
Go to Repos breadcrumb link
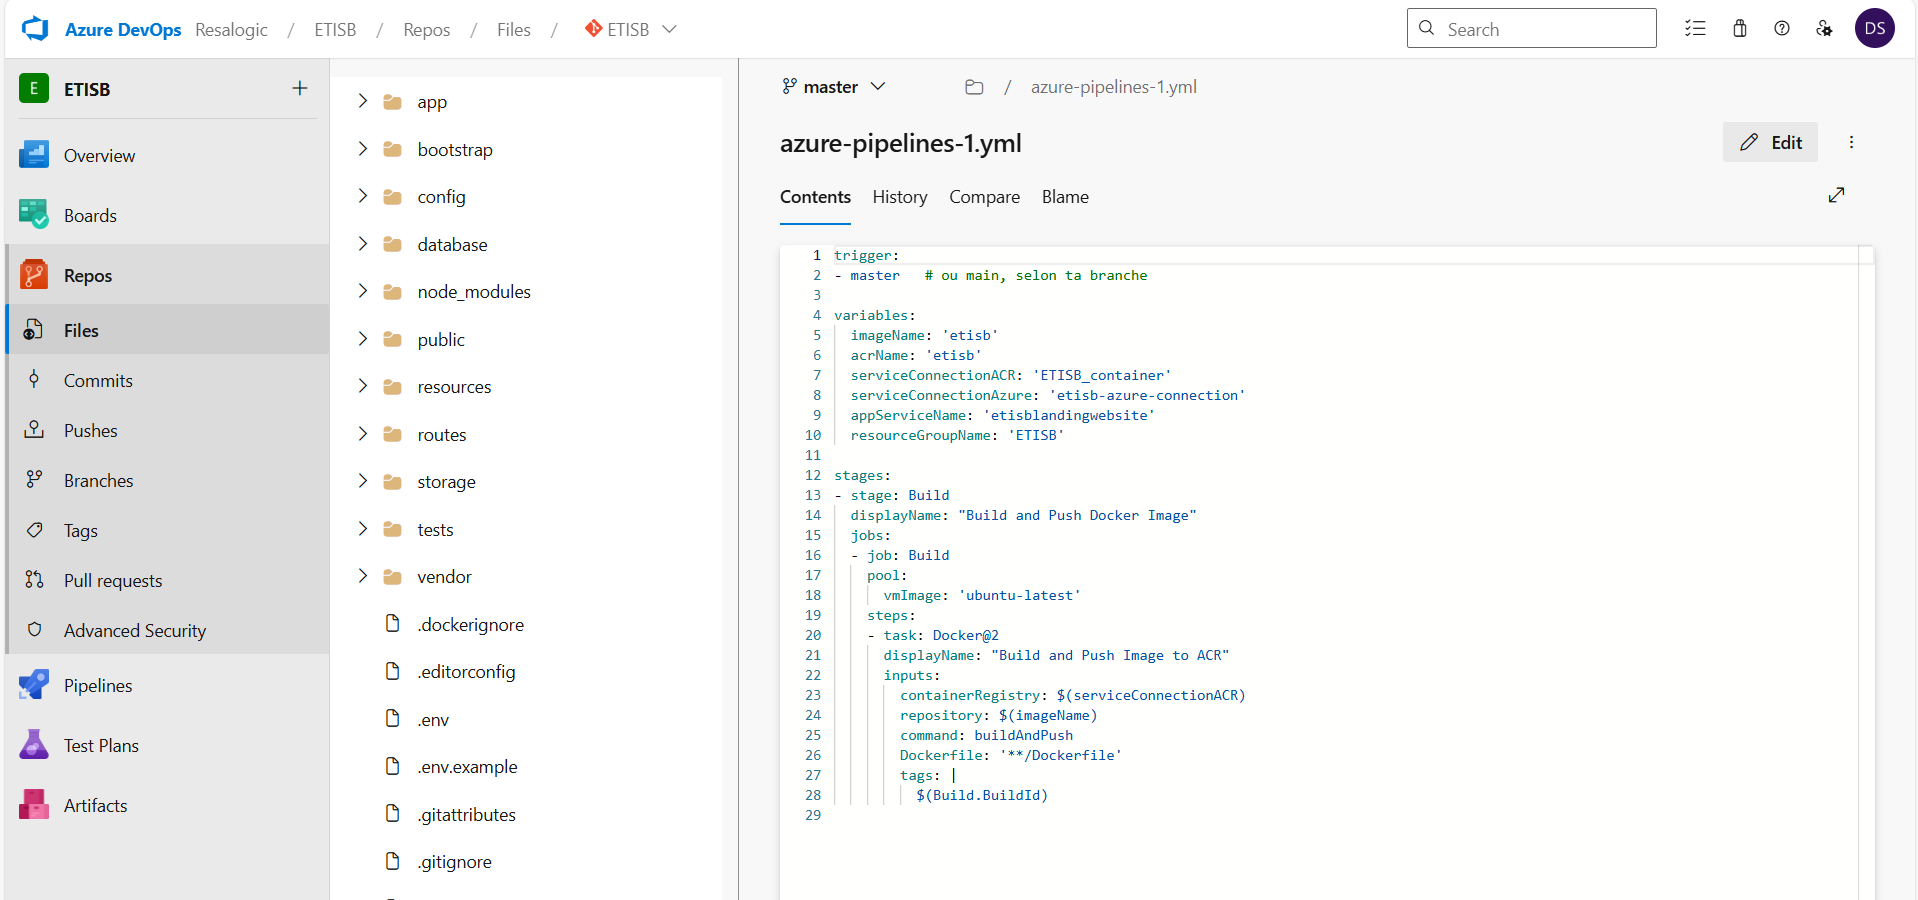(x=427, y=30)
